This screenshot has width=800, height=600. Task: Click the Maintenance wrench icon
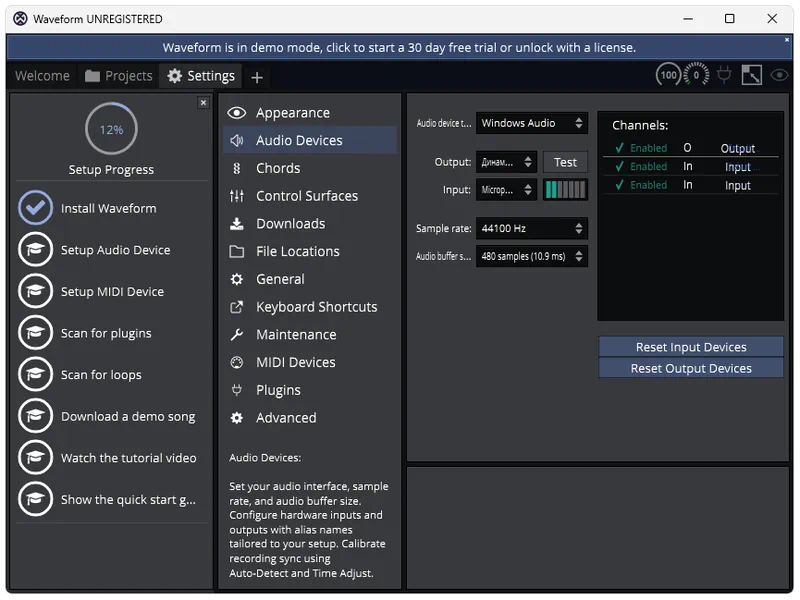[x=236, y=335]
